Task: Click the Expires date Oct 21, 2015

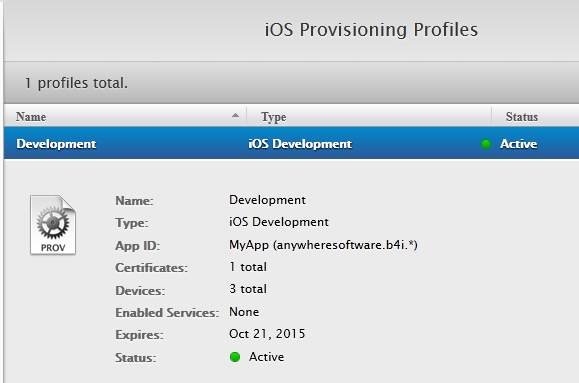Action: pos(267,334)
